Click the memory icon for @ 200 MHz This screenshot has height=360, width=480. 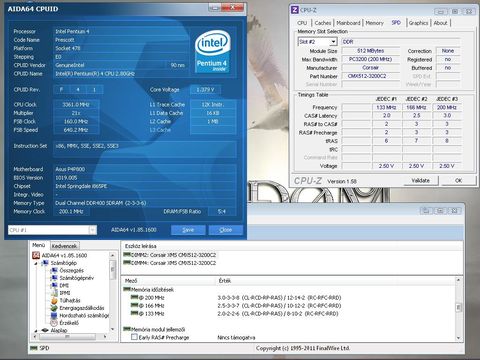click(134, 297)
